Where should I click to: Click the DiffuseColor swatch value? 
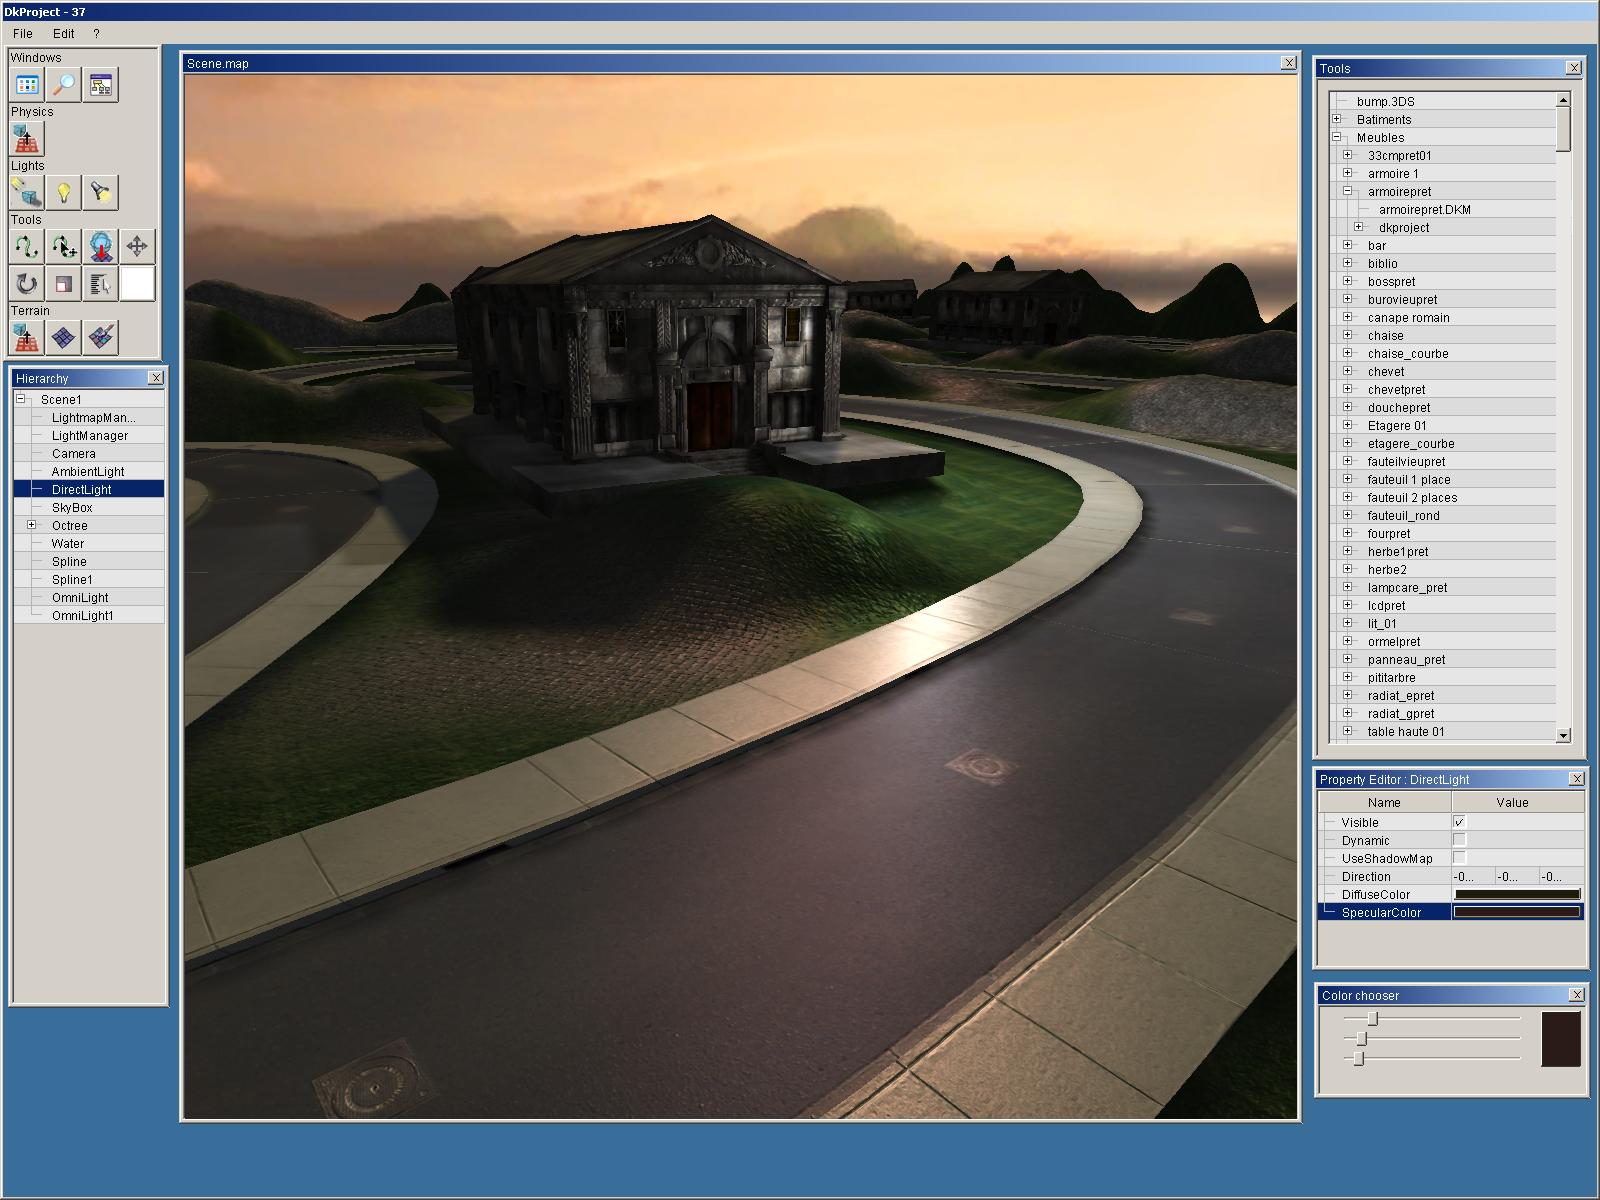1516,894
